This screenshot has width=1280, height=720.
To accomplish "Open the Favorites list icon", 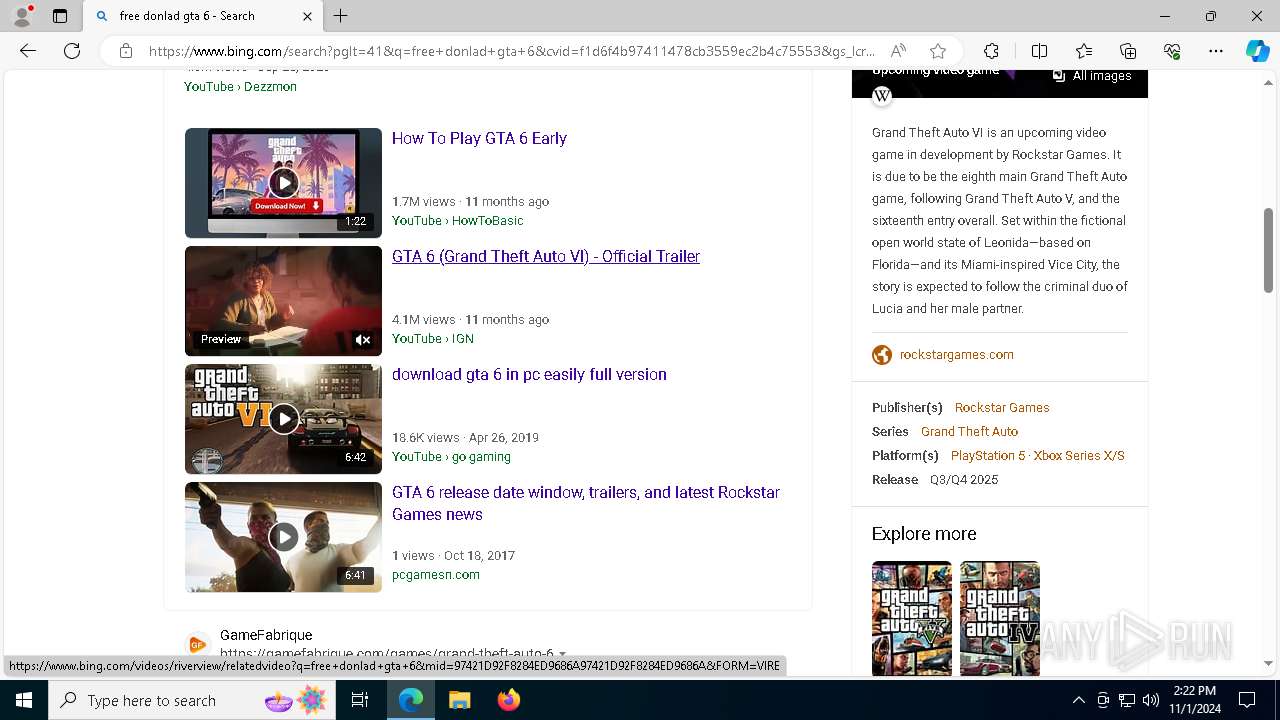I will pos(1084,51).
